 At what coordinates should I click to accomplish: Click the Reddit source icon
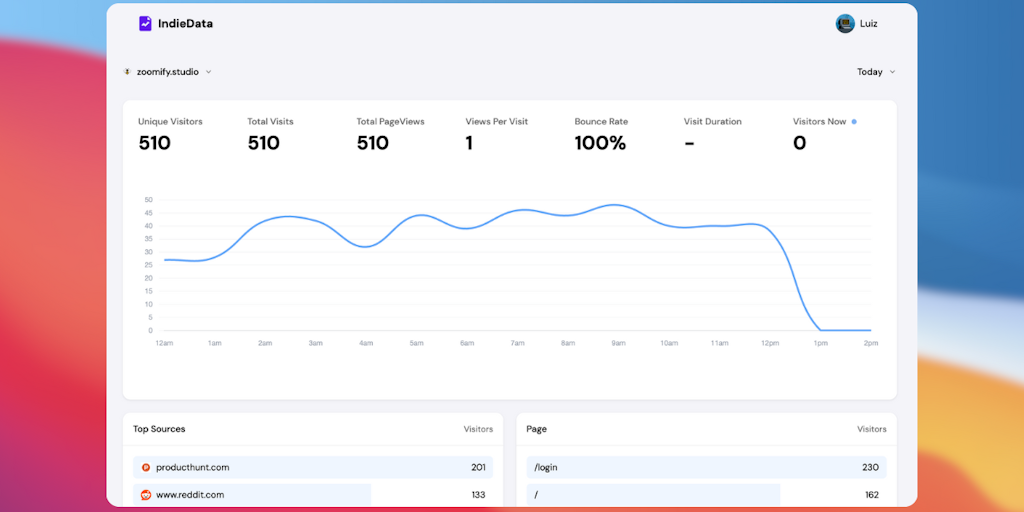tap(146, 495)
